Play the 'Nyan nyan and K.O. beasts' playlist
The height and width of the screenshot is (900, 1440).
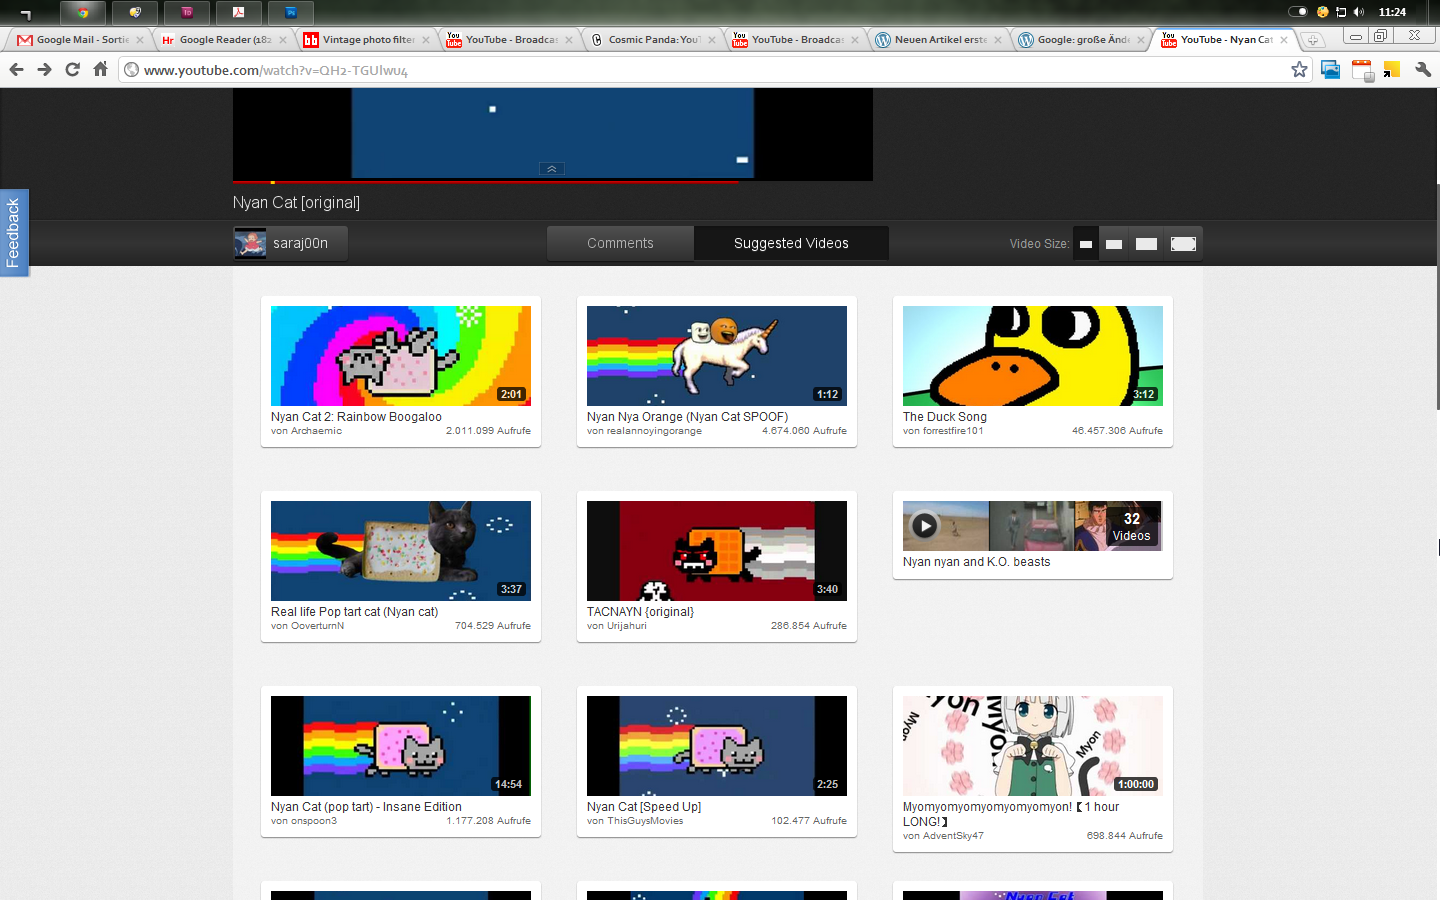(925, 526)
